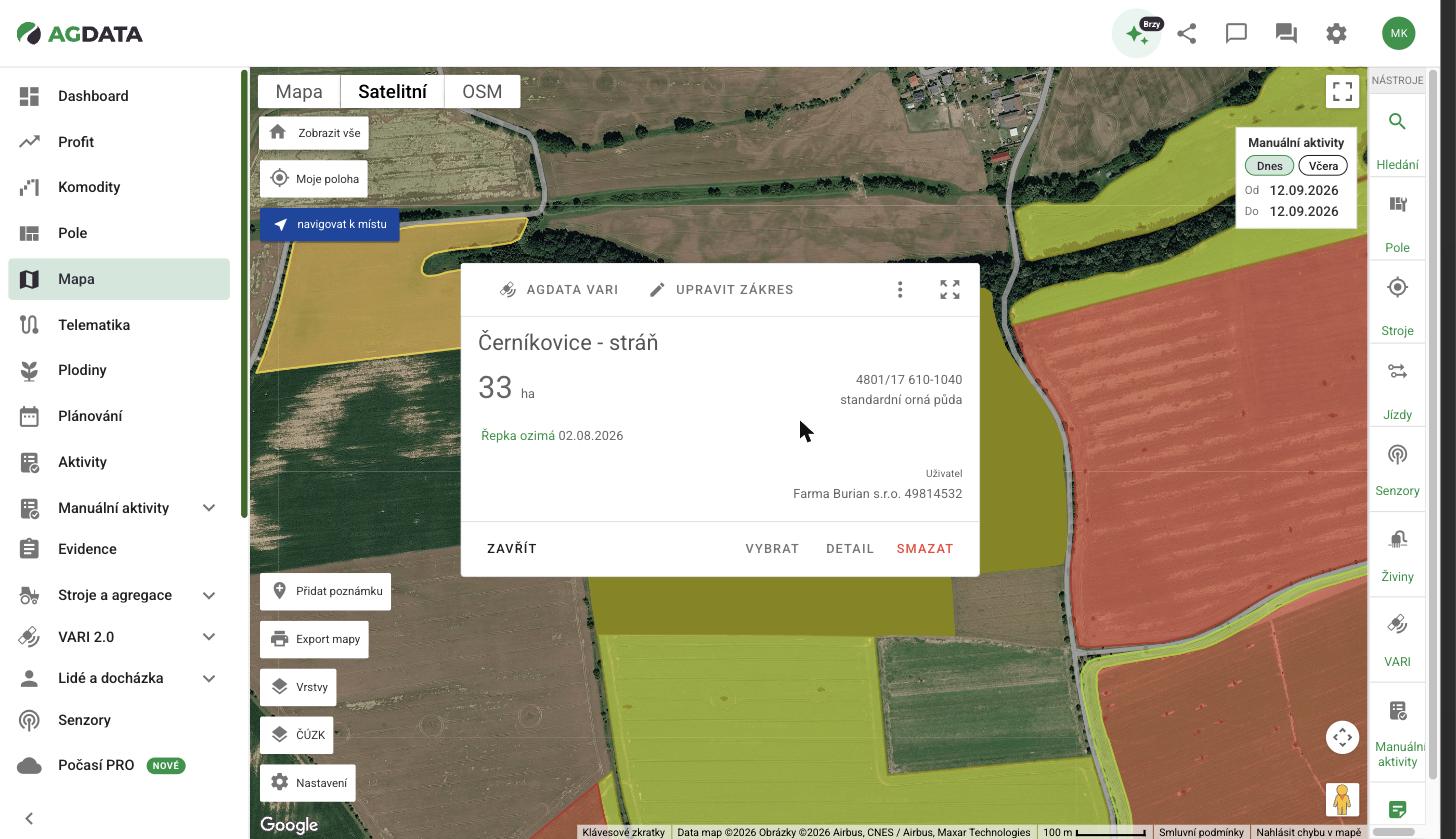Viewport: 1456px width, 839px height.
Task: Click the Řepka ozimá crop link
Action: (518, 436)
